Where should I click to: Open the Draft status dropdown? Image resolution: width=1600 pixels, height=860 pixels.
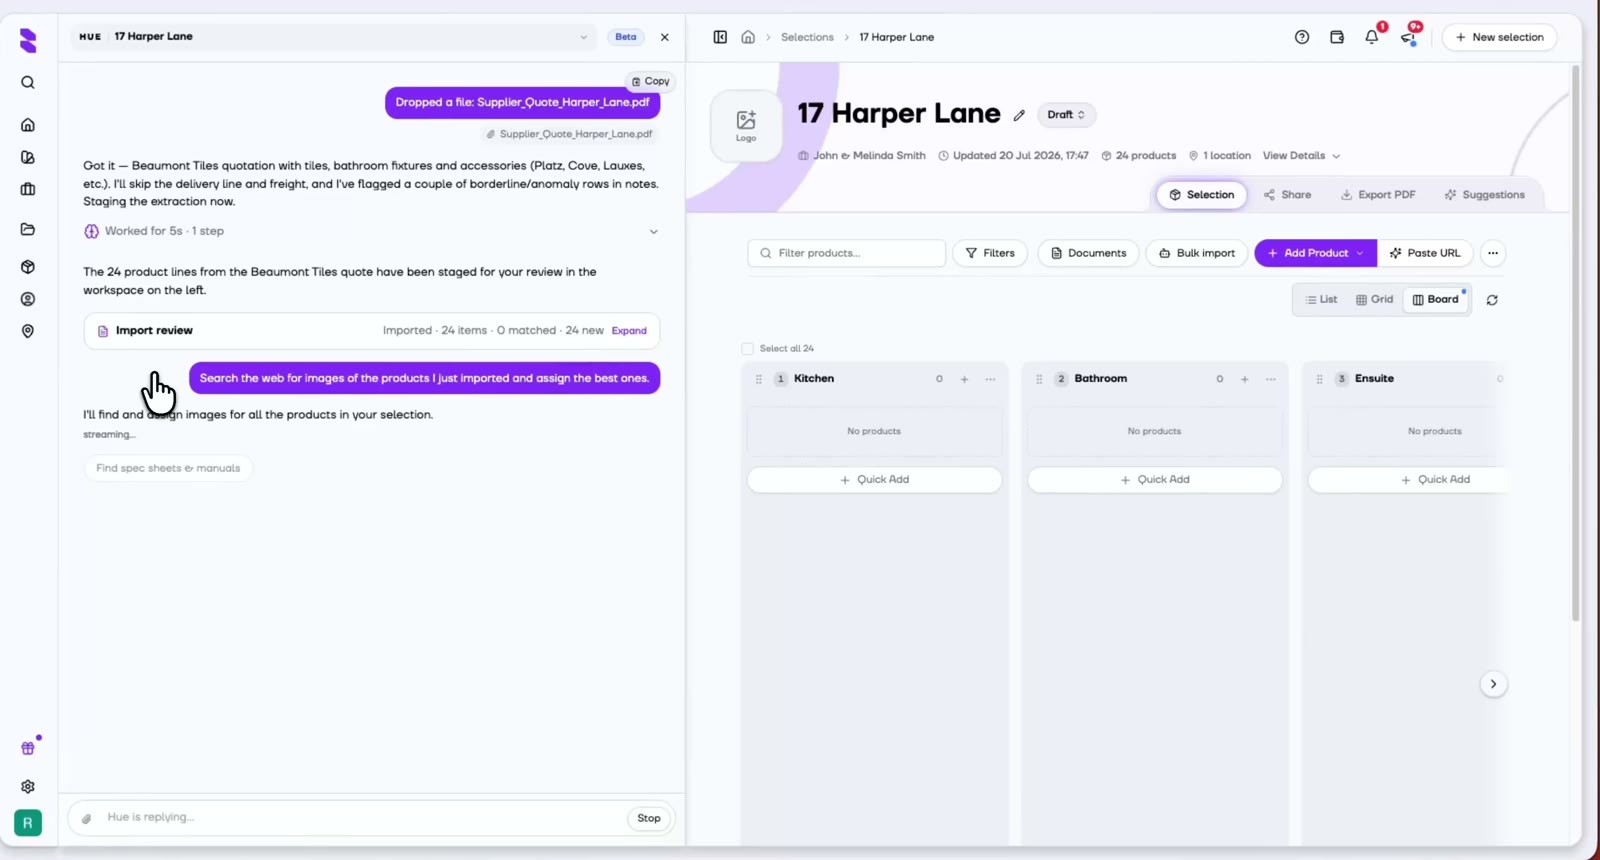point(1066,115)
